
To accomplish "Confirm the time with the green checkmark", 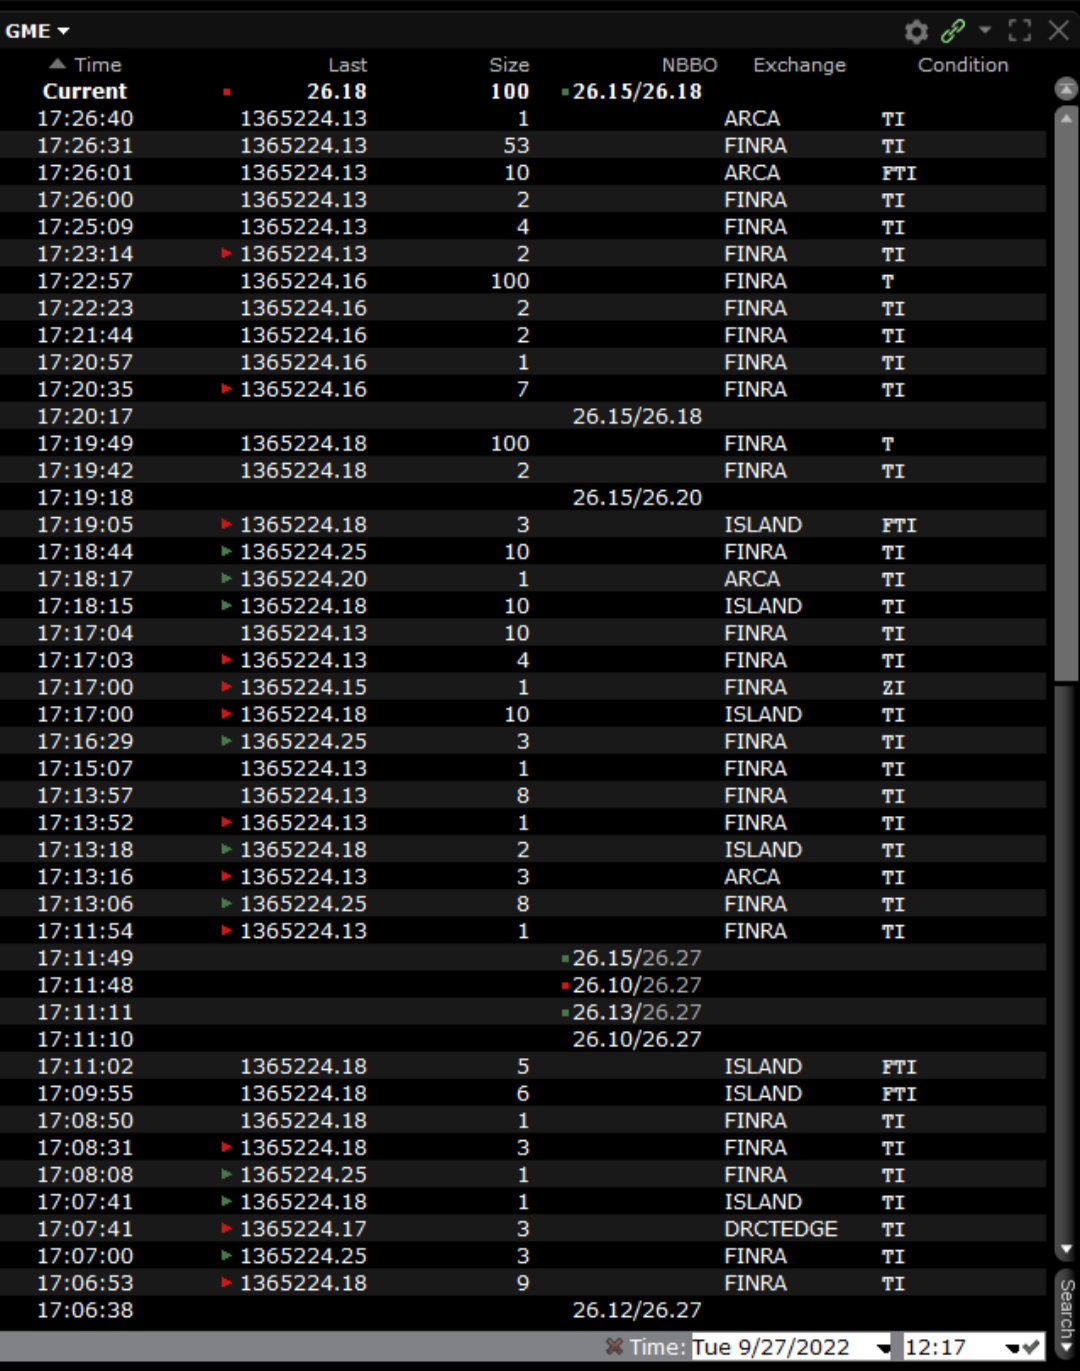I will 1031,1347.
